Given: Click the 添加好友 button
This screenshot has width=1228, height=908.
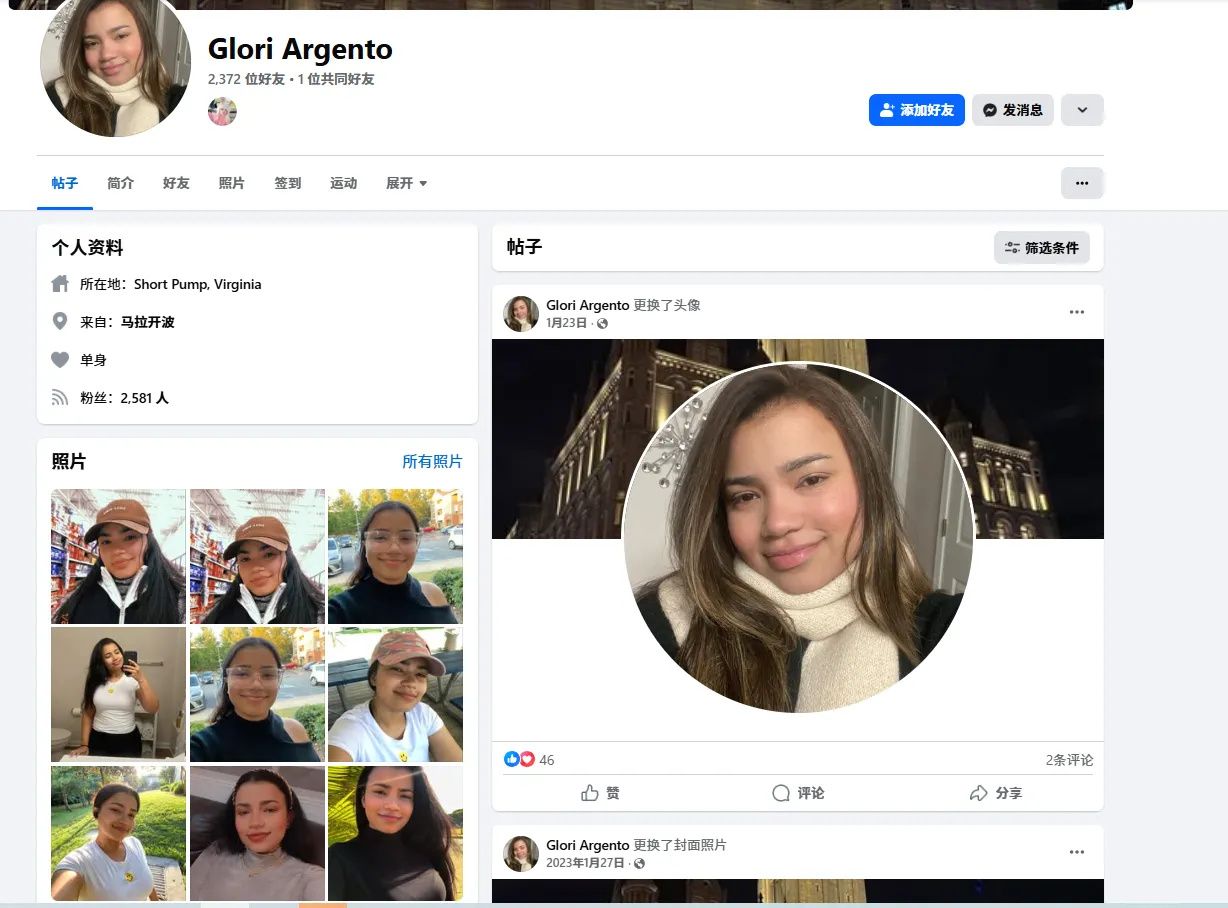Looking at the screenshot, I should [x=916, y=110].
